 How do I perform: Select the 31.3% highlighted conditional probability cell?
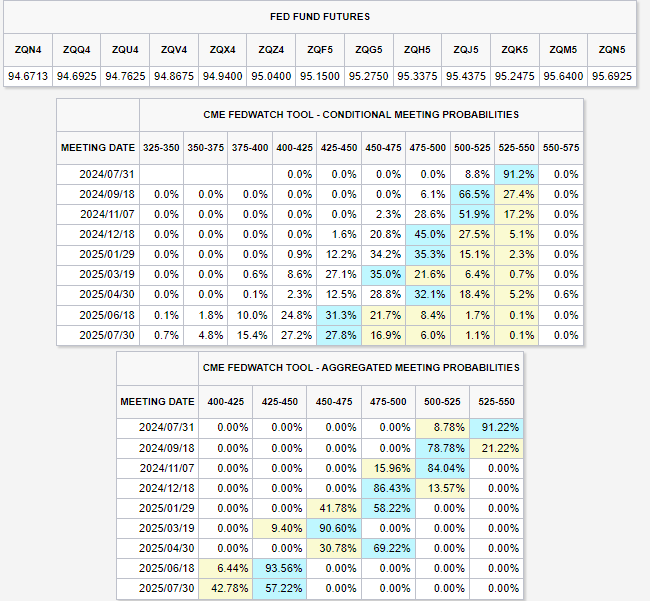pos(339,314)
